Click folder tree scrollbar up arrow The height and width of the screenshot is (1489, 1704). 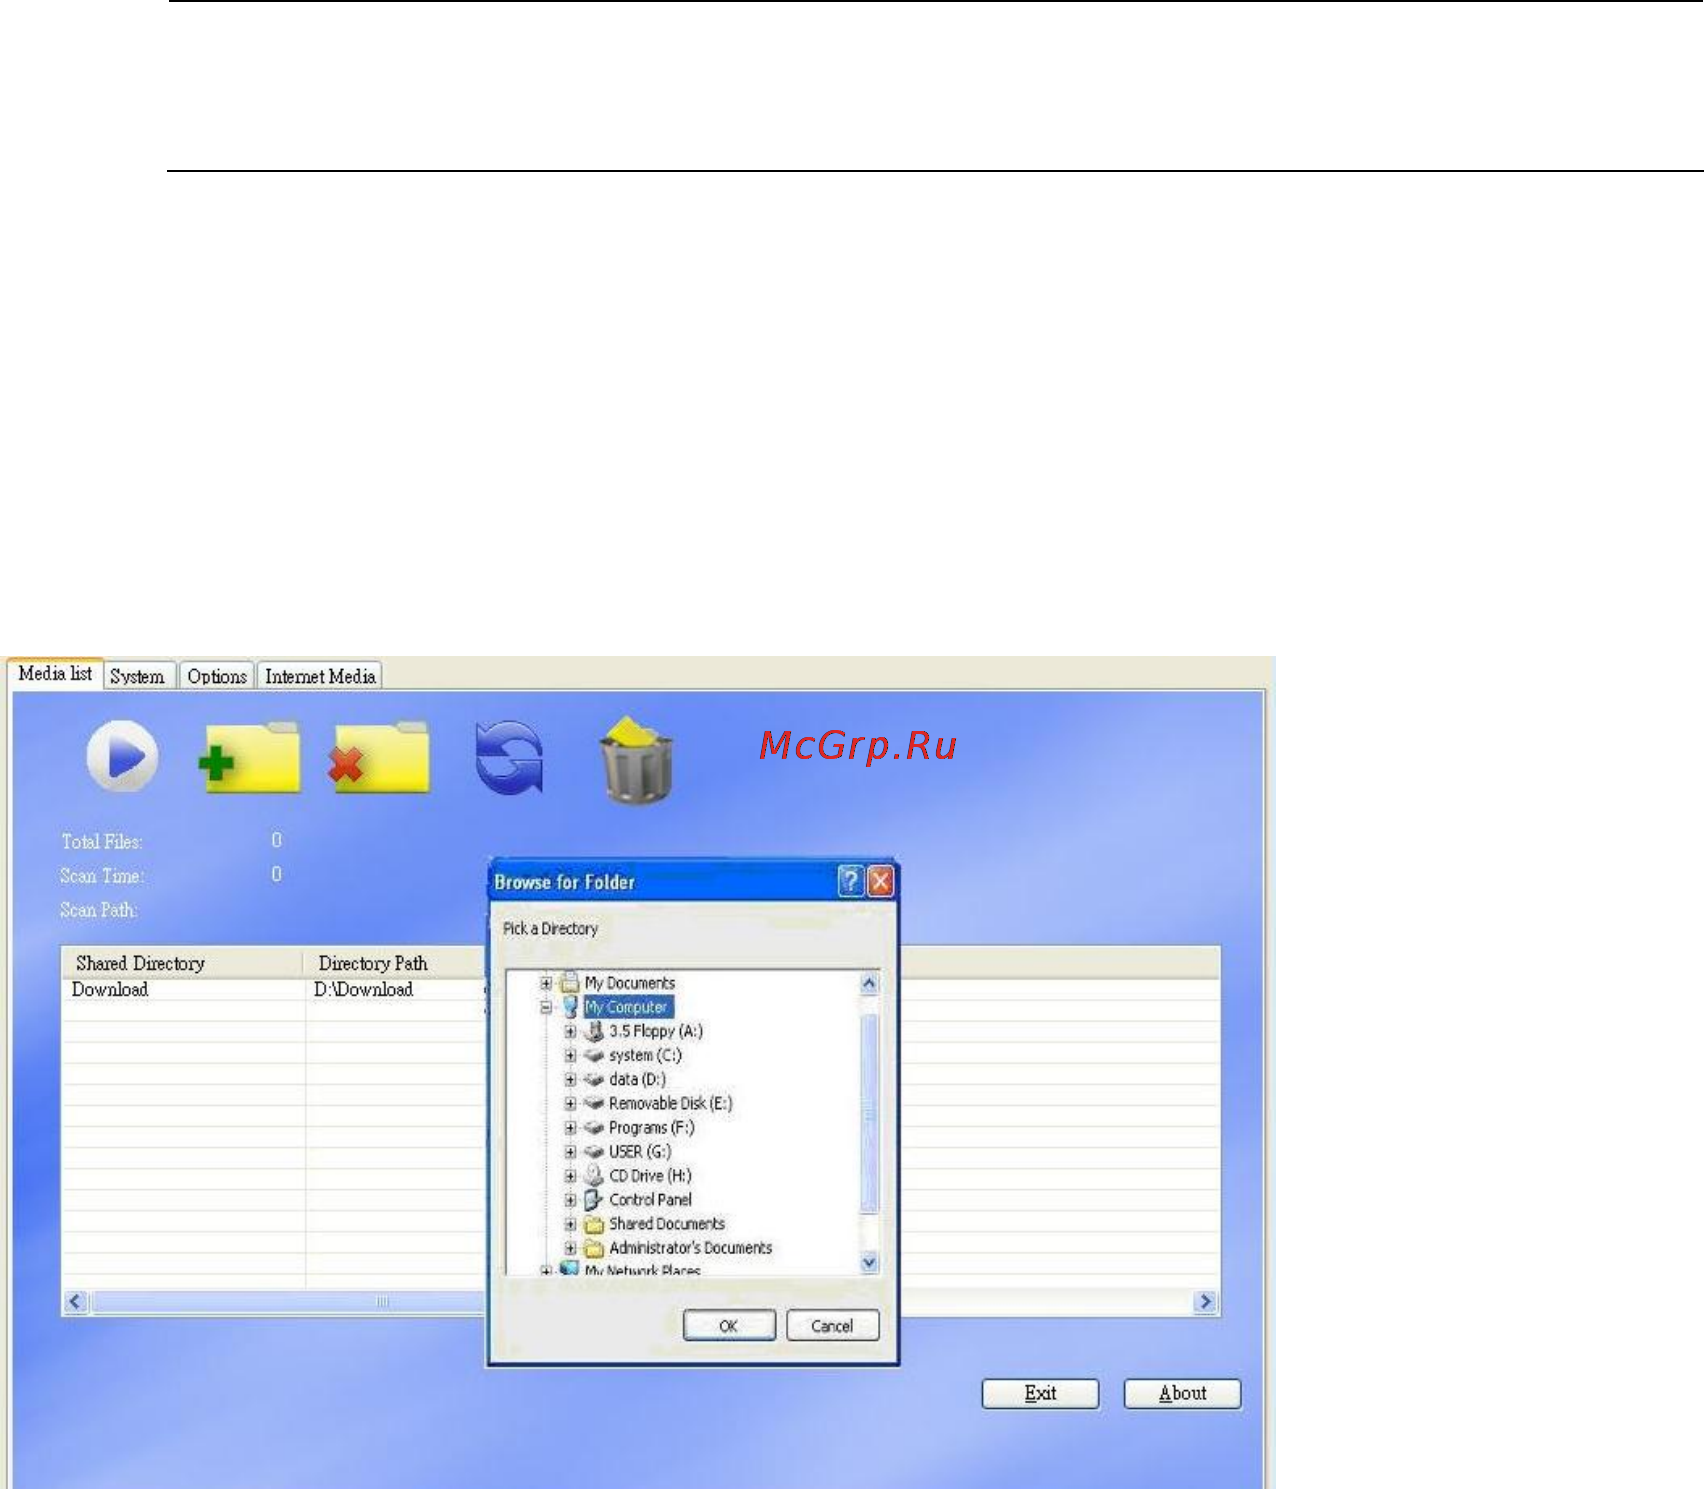click(x=869, y=983)
